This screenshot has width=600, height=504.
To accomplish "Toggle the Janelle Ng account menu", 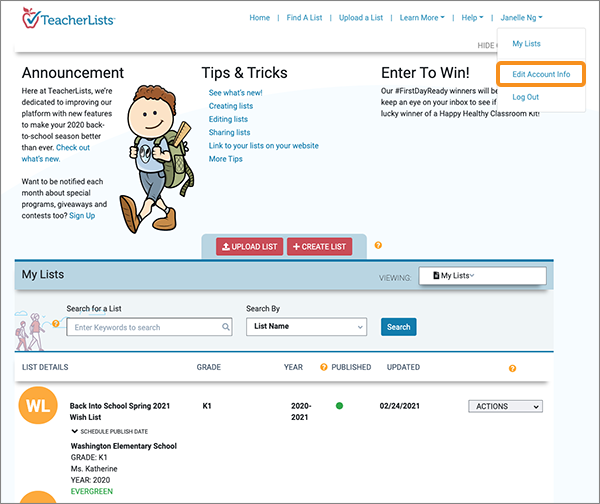I will pos(522,18).
